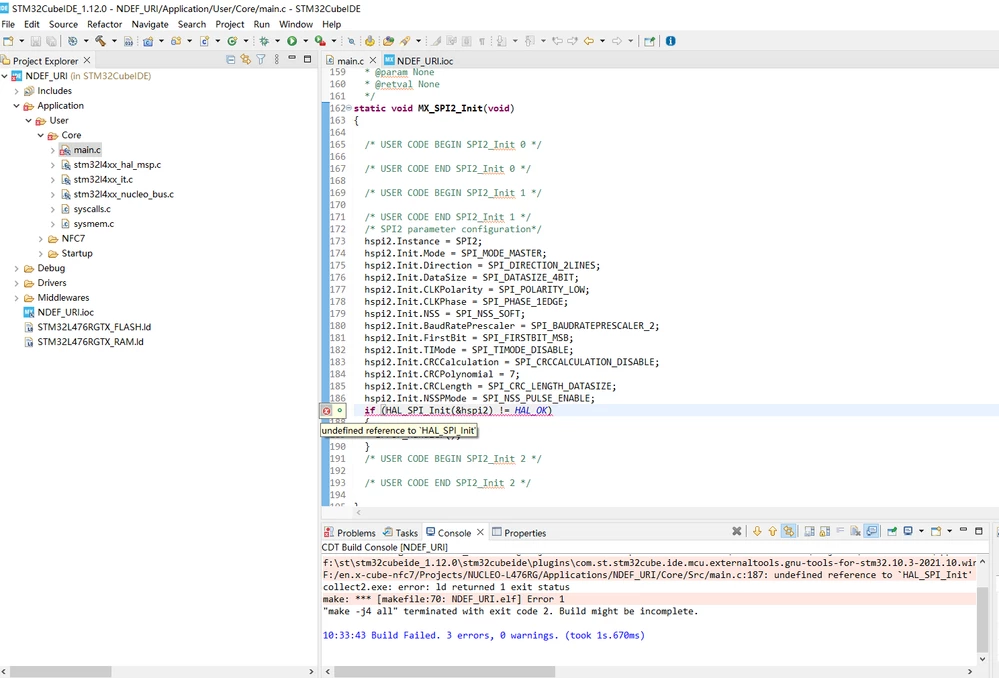999x678 pixels.
Task: Click the error marker beside line 187
Action: point(326,411)
